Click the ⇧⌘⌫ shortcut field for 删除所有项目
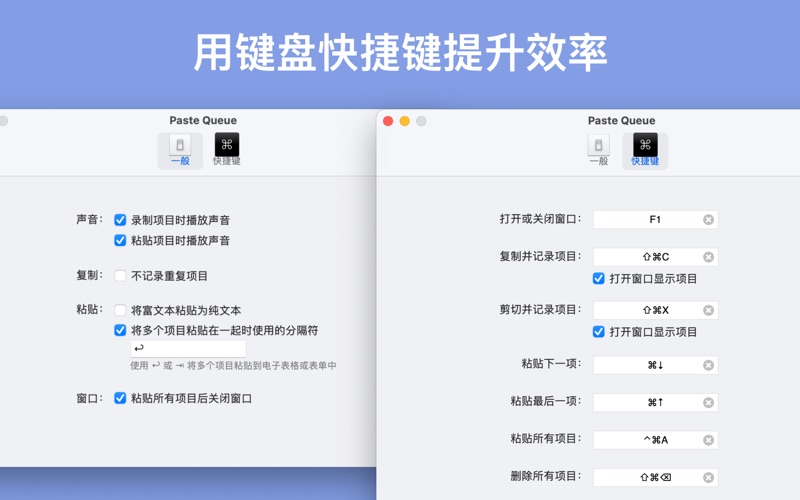Screen dimensions: 800x500 pyautogui.click(x=655, y=478)
